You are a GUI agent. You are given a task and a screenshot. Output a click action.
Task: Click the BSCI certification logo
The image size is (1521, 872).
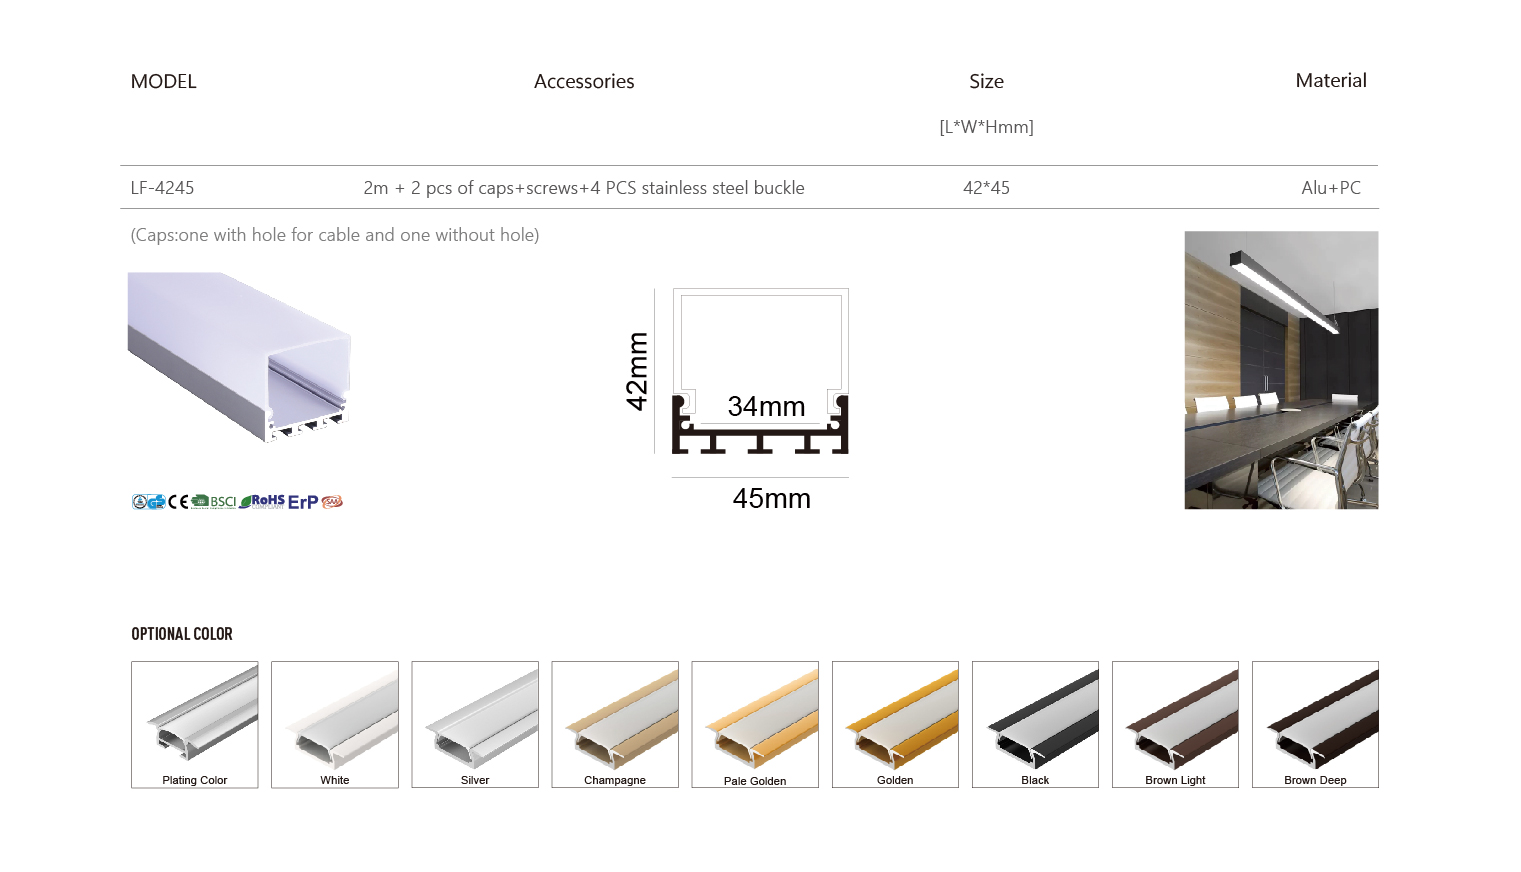[x=214, y=502]
